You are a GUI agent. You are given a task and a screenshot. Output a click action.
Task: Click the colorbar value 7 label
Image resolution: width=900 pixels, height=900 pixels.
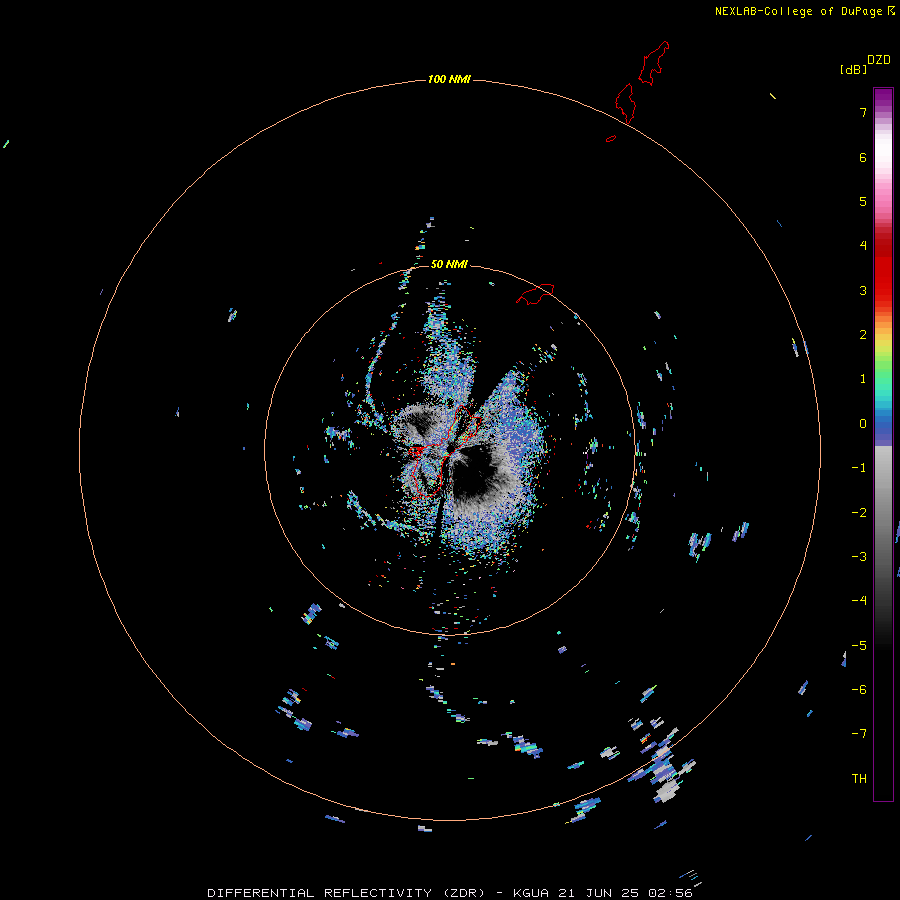(863, 112)
